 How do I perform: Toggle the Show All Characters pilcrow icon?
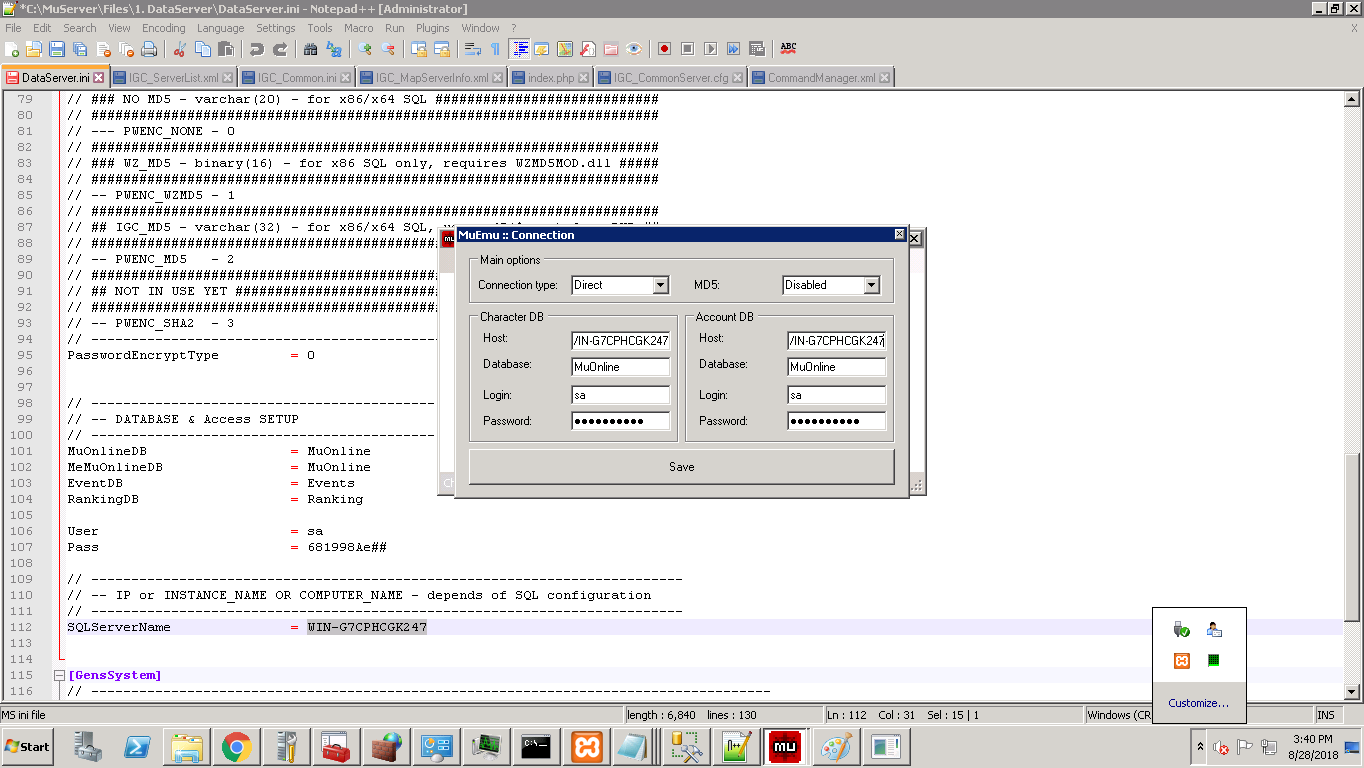pos(494,49)
